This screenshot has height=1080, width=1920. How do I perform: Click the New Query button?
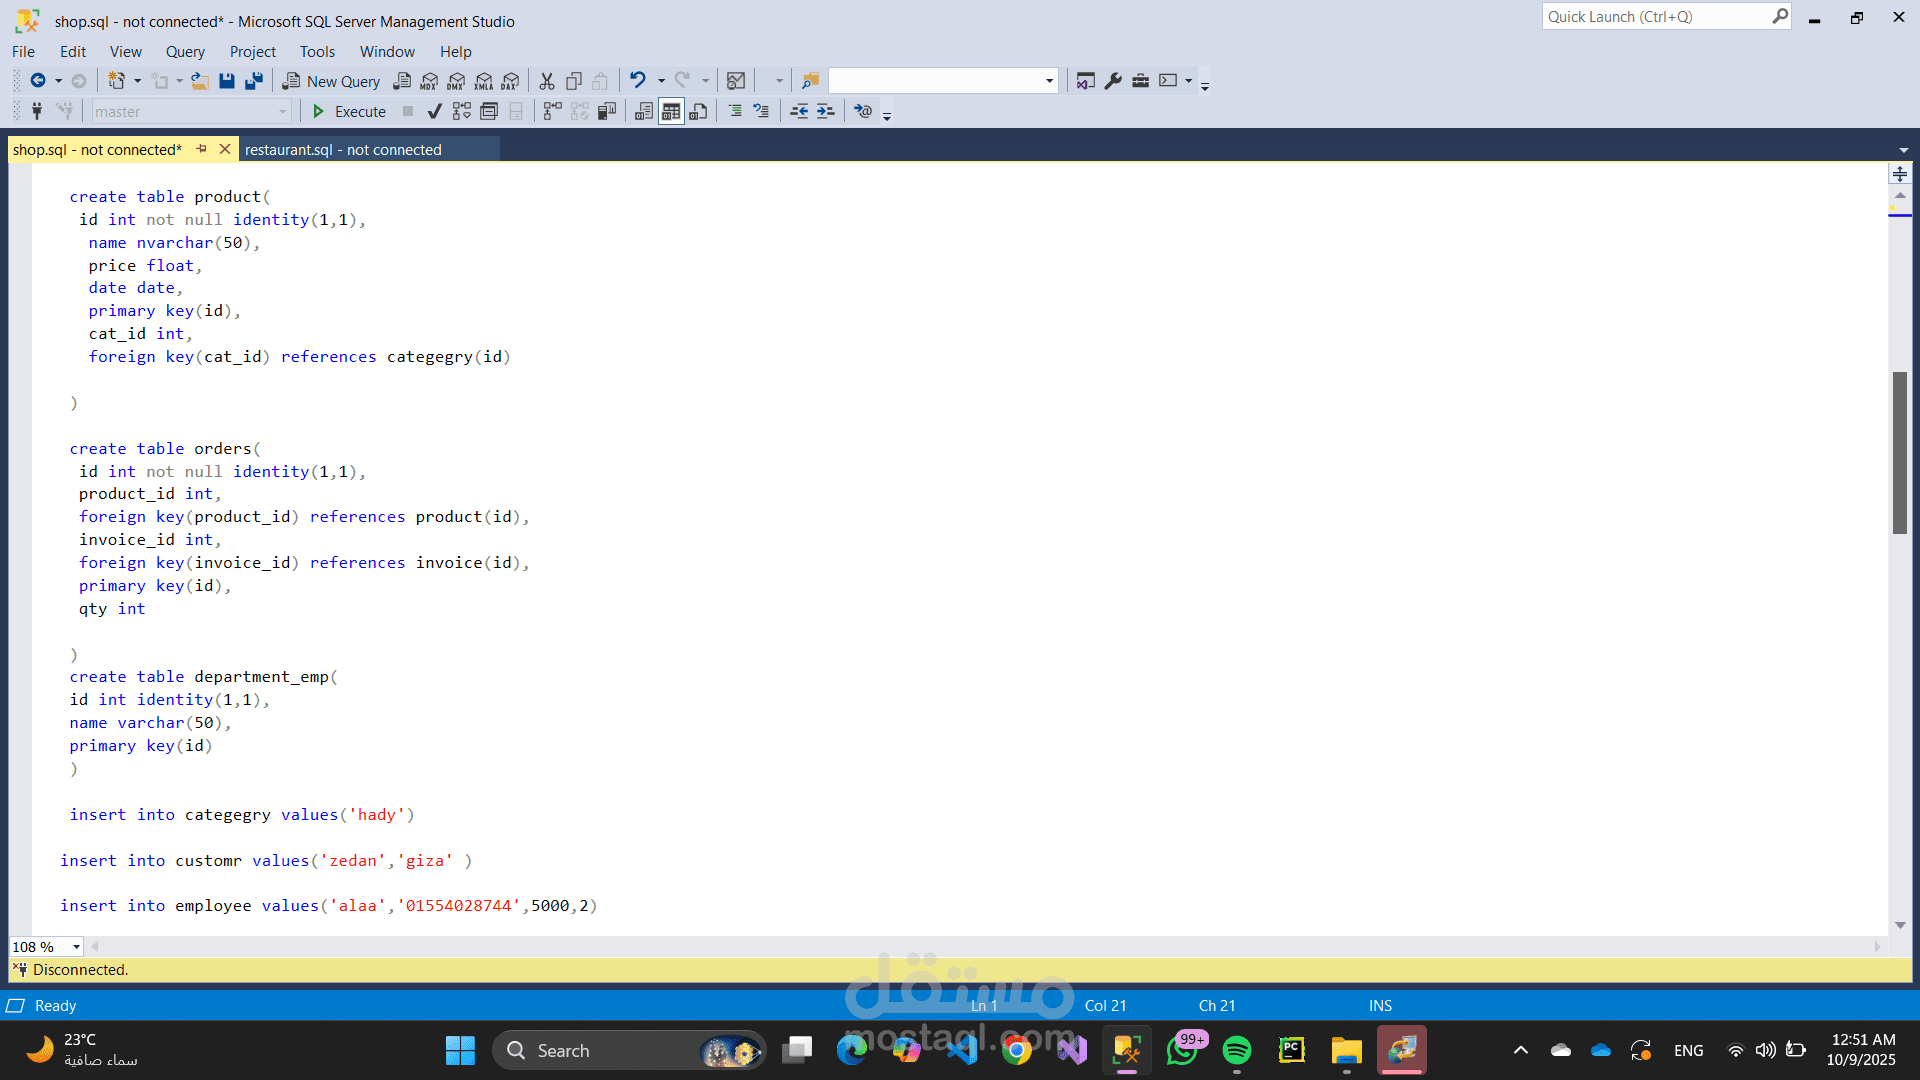point(331,81)
